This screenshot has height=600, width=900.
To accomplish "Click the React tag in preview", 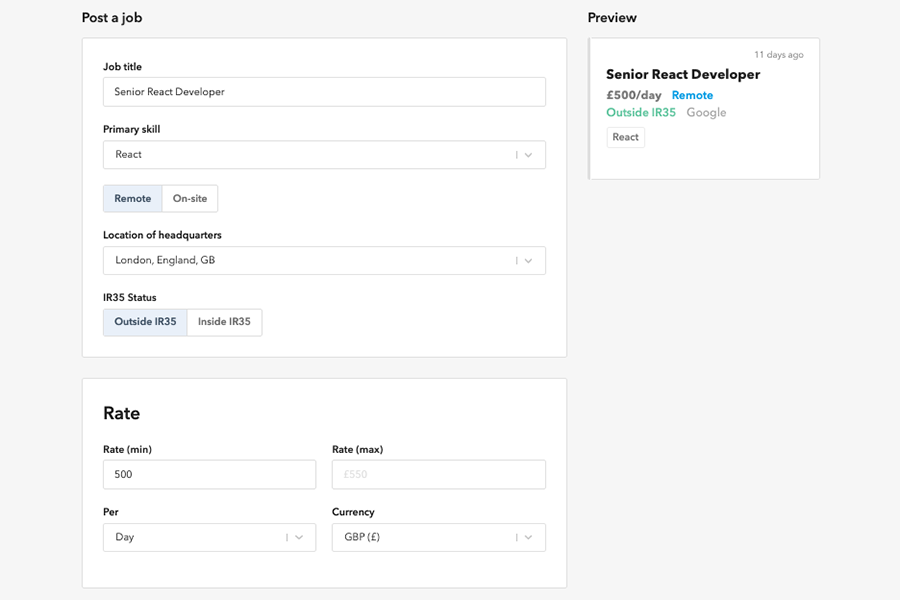I will [626, 138].
